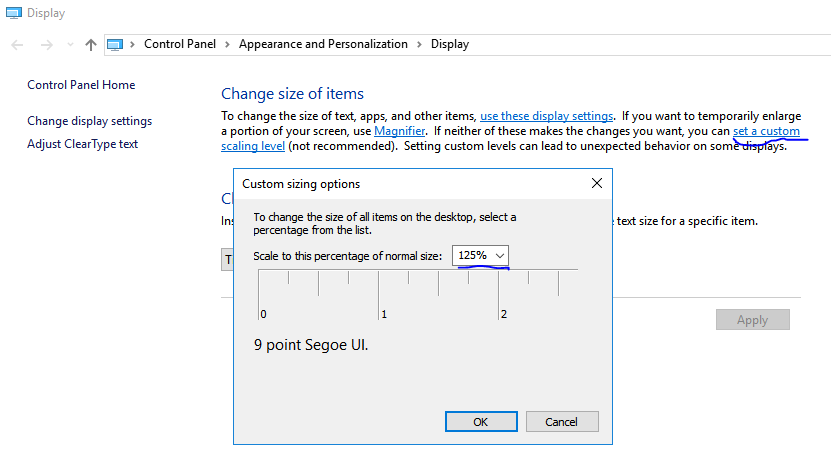
Task: Click the '9 point Segoe UI.' sample text
Action: coord(311,345)
